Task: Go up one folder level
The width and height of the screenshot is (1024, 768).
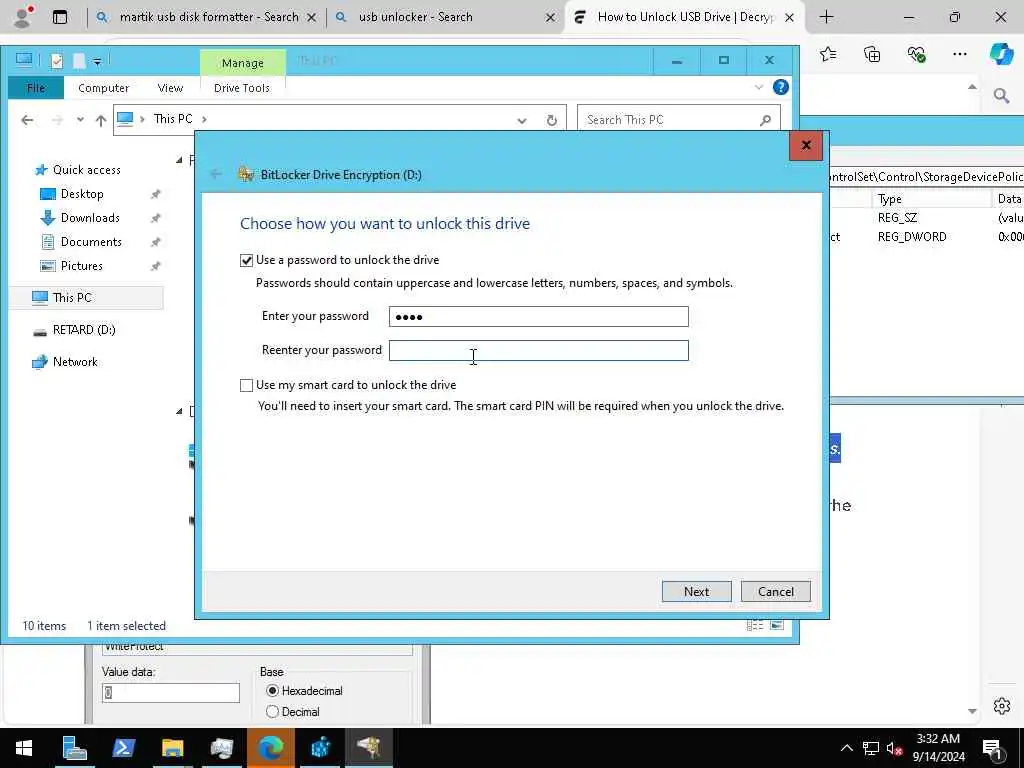Action: coord(101,120)
